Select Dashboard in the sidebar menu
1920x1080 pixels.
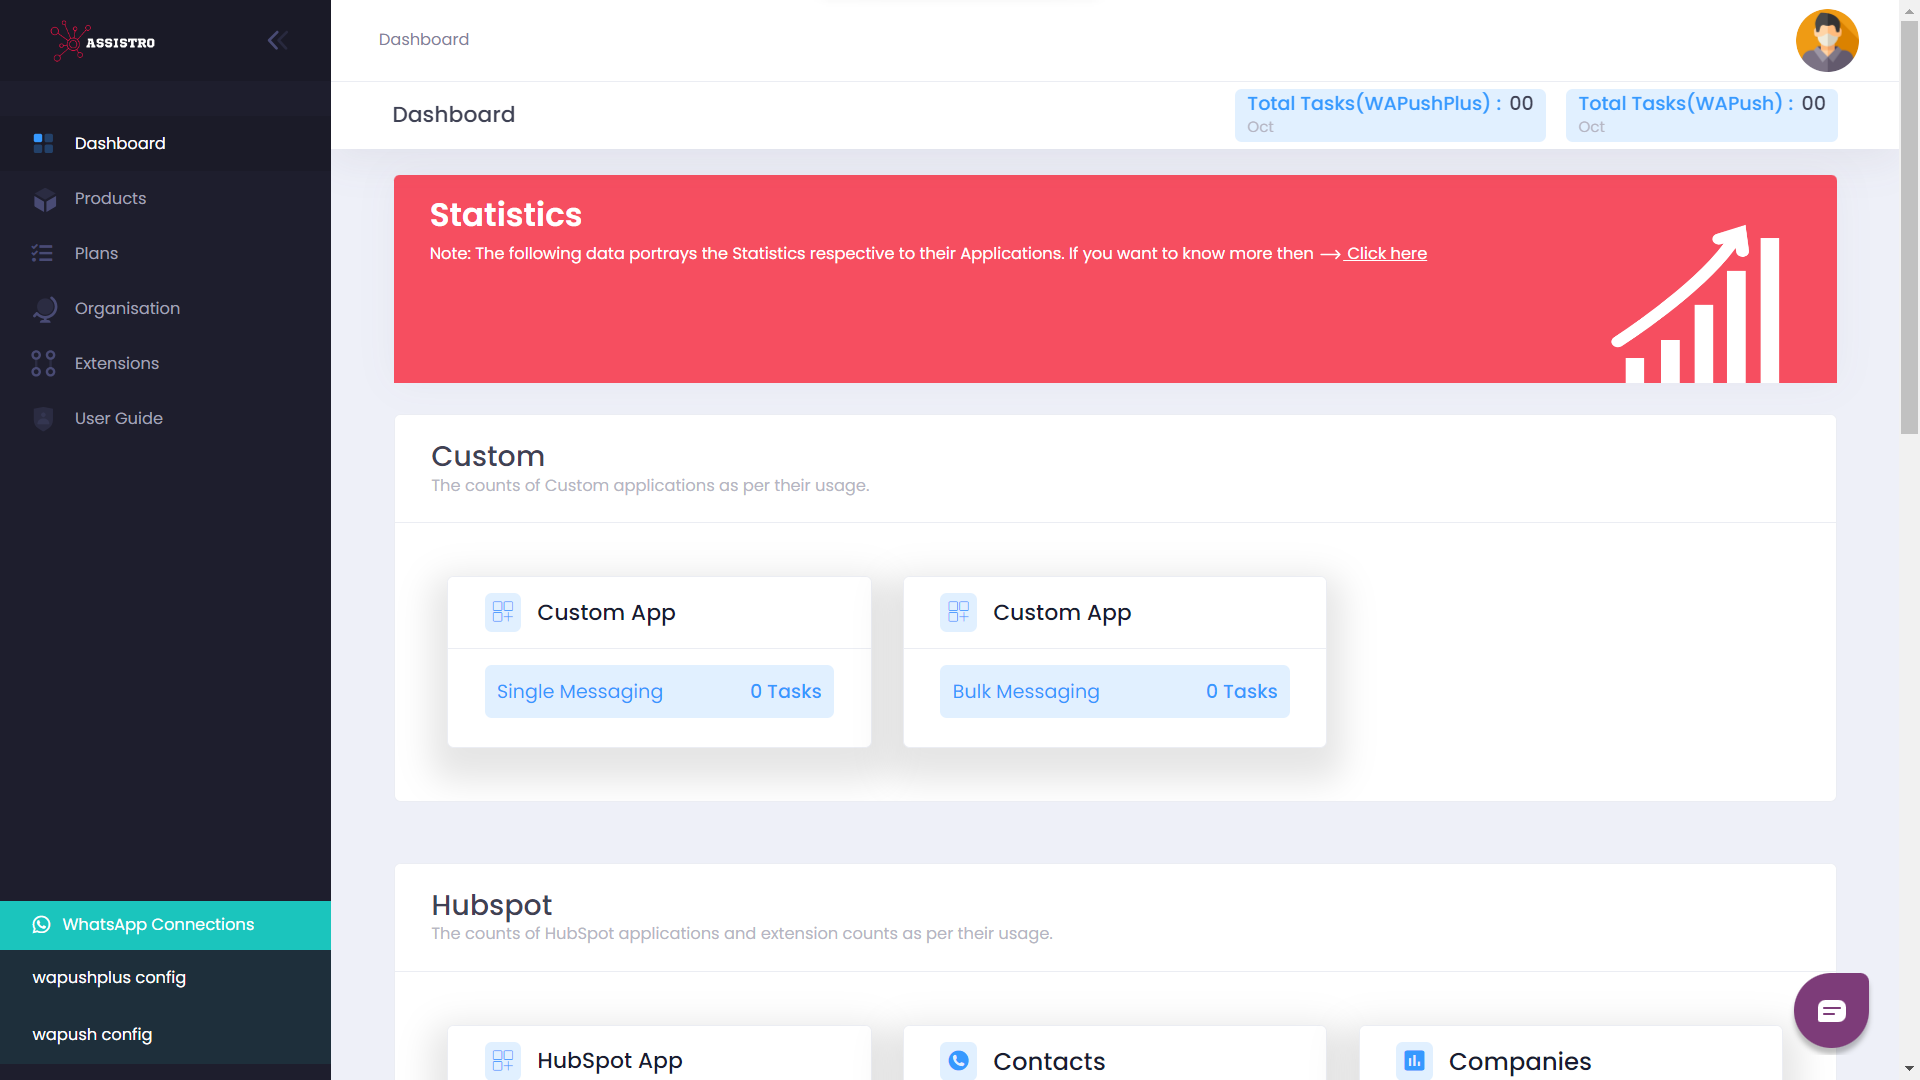[x=120, y=144]
